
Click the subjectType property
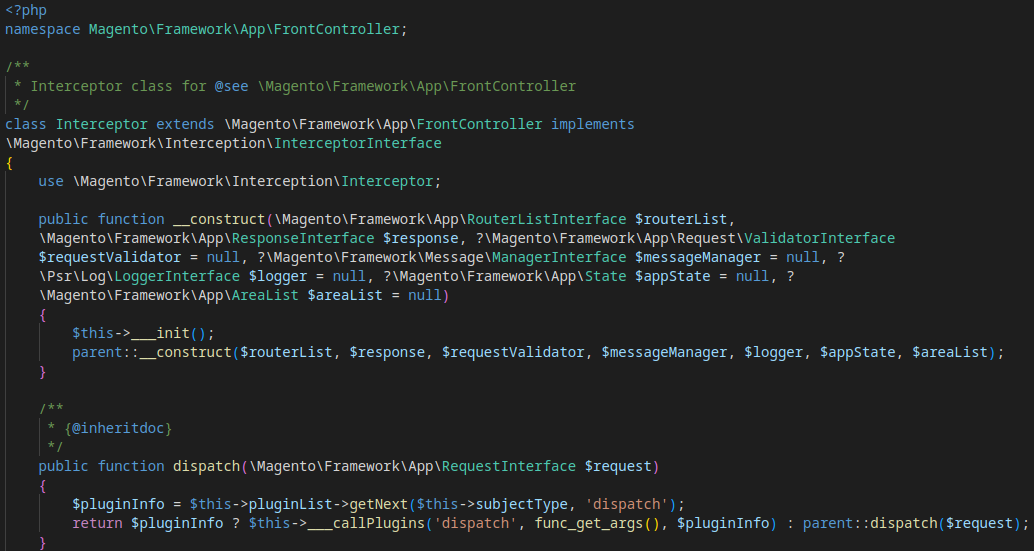click(522, 505)
